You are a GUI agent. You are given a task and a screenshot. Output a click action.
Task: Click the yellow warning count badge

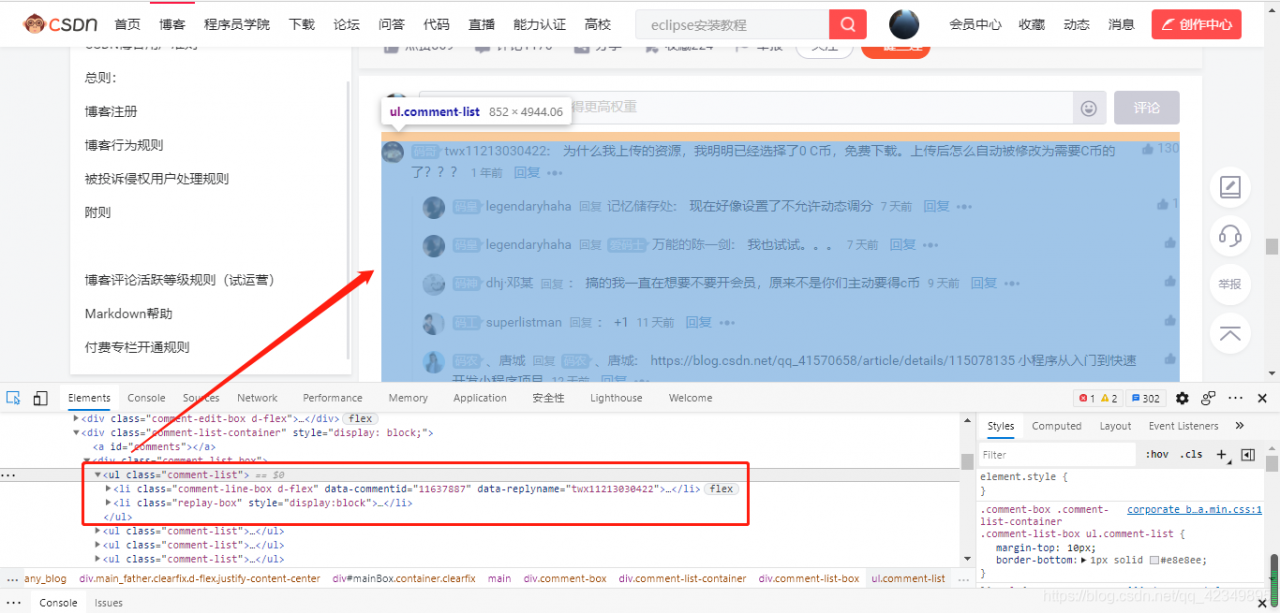[x=1109, y=398]
